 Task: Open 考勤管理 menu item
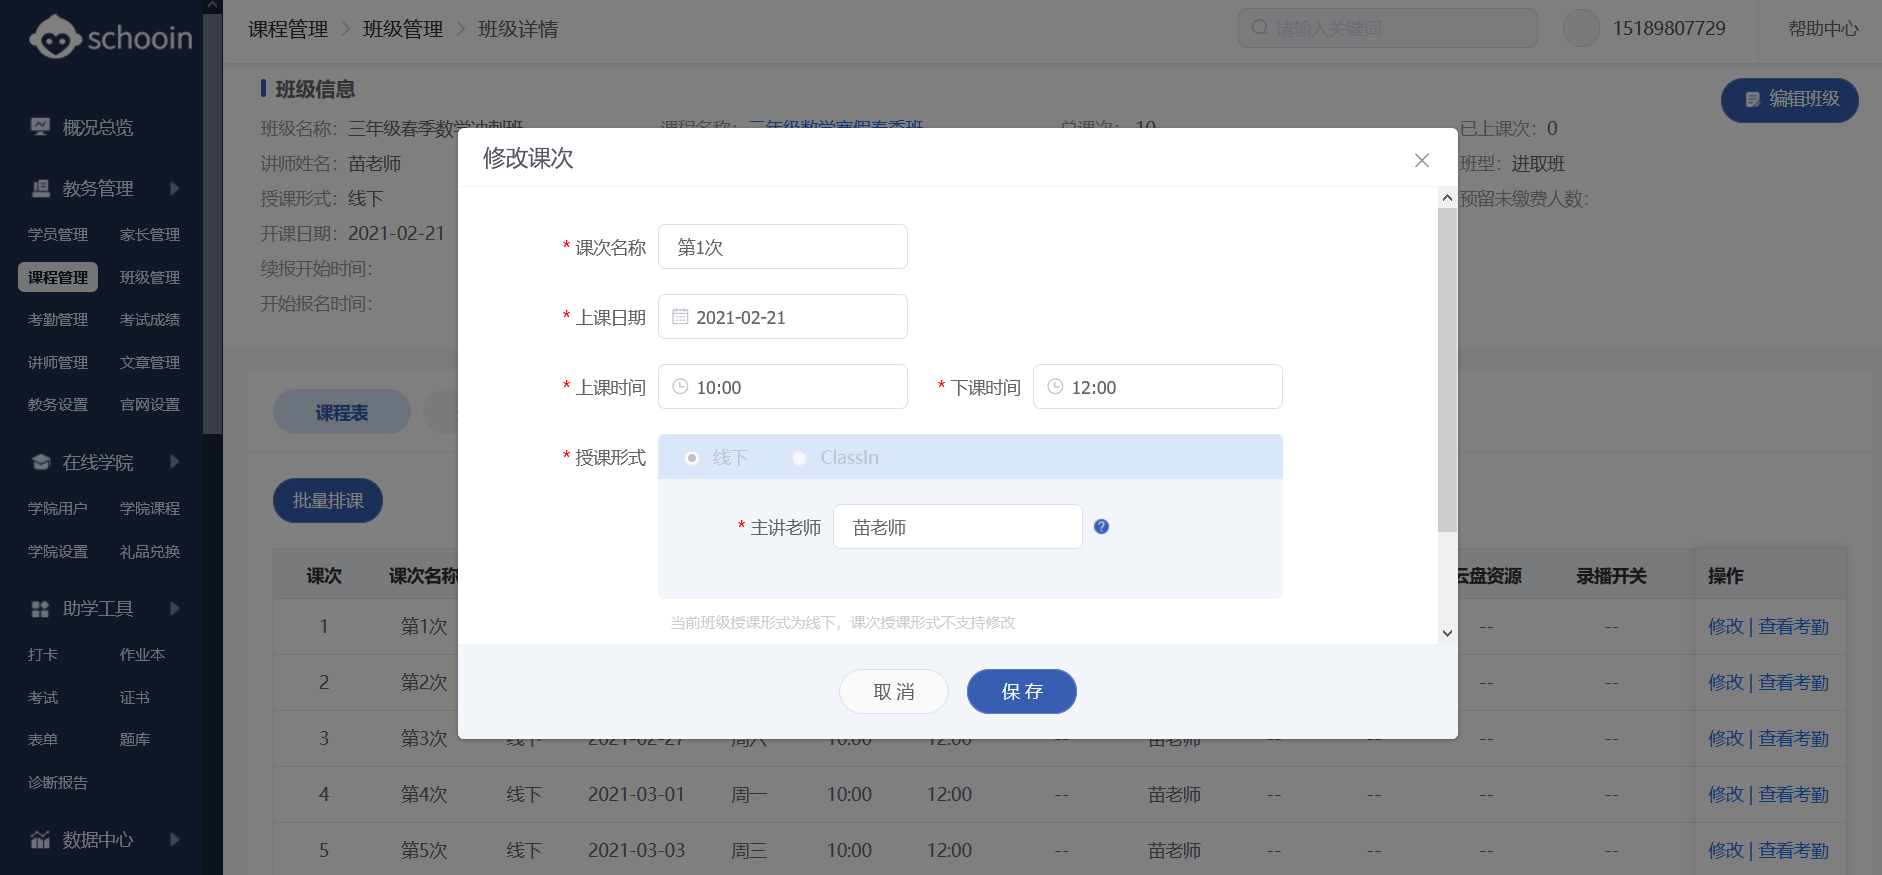(x=58, y=319)
